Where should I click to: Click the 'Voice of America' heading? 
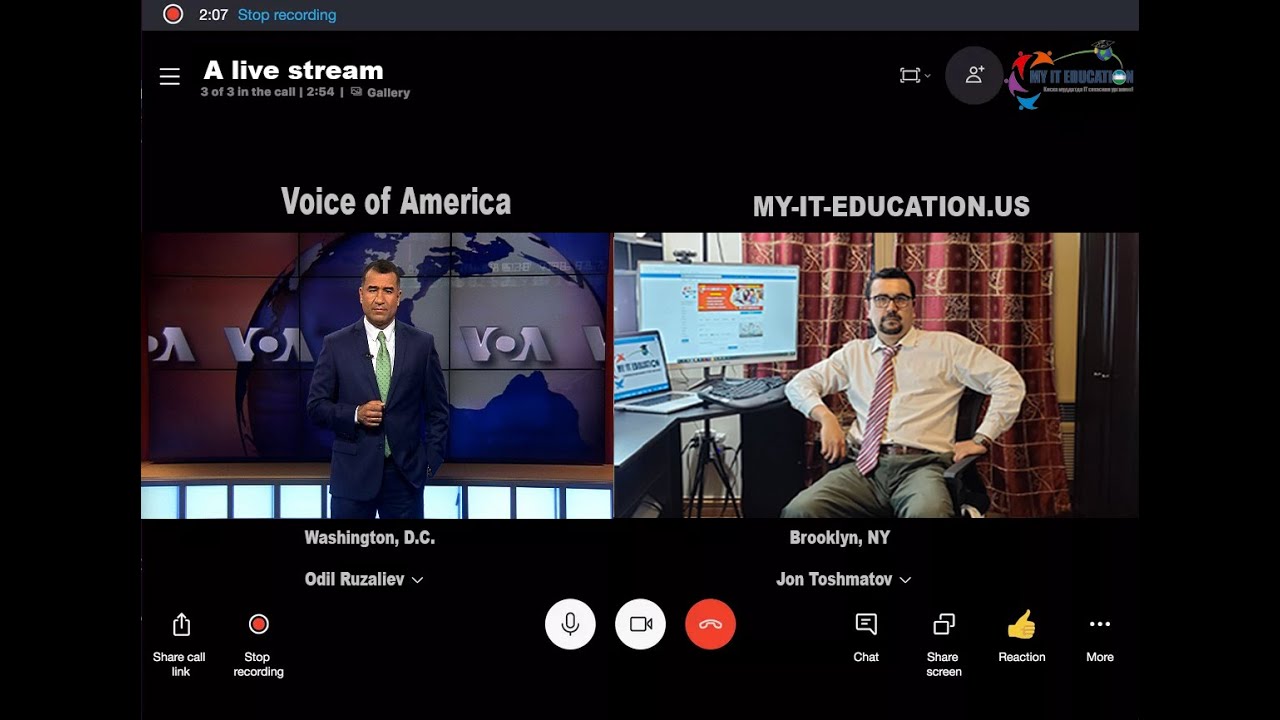396,202
